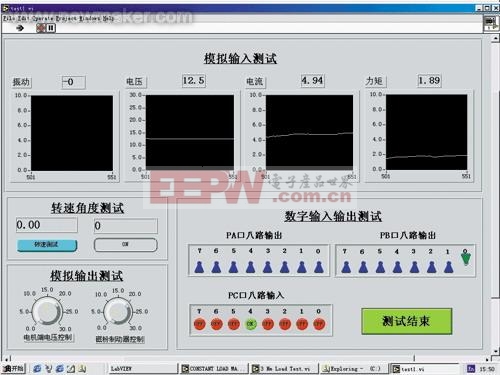Click the 0.00 speed value field

coord(47,225)
